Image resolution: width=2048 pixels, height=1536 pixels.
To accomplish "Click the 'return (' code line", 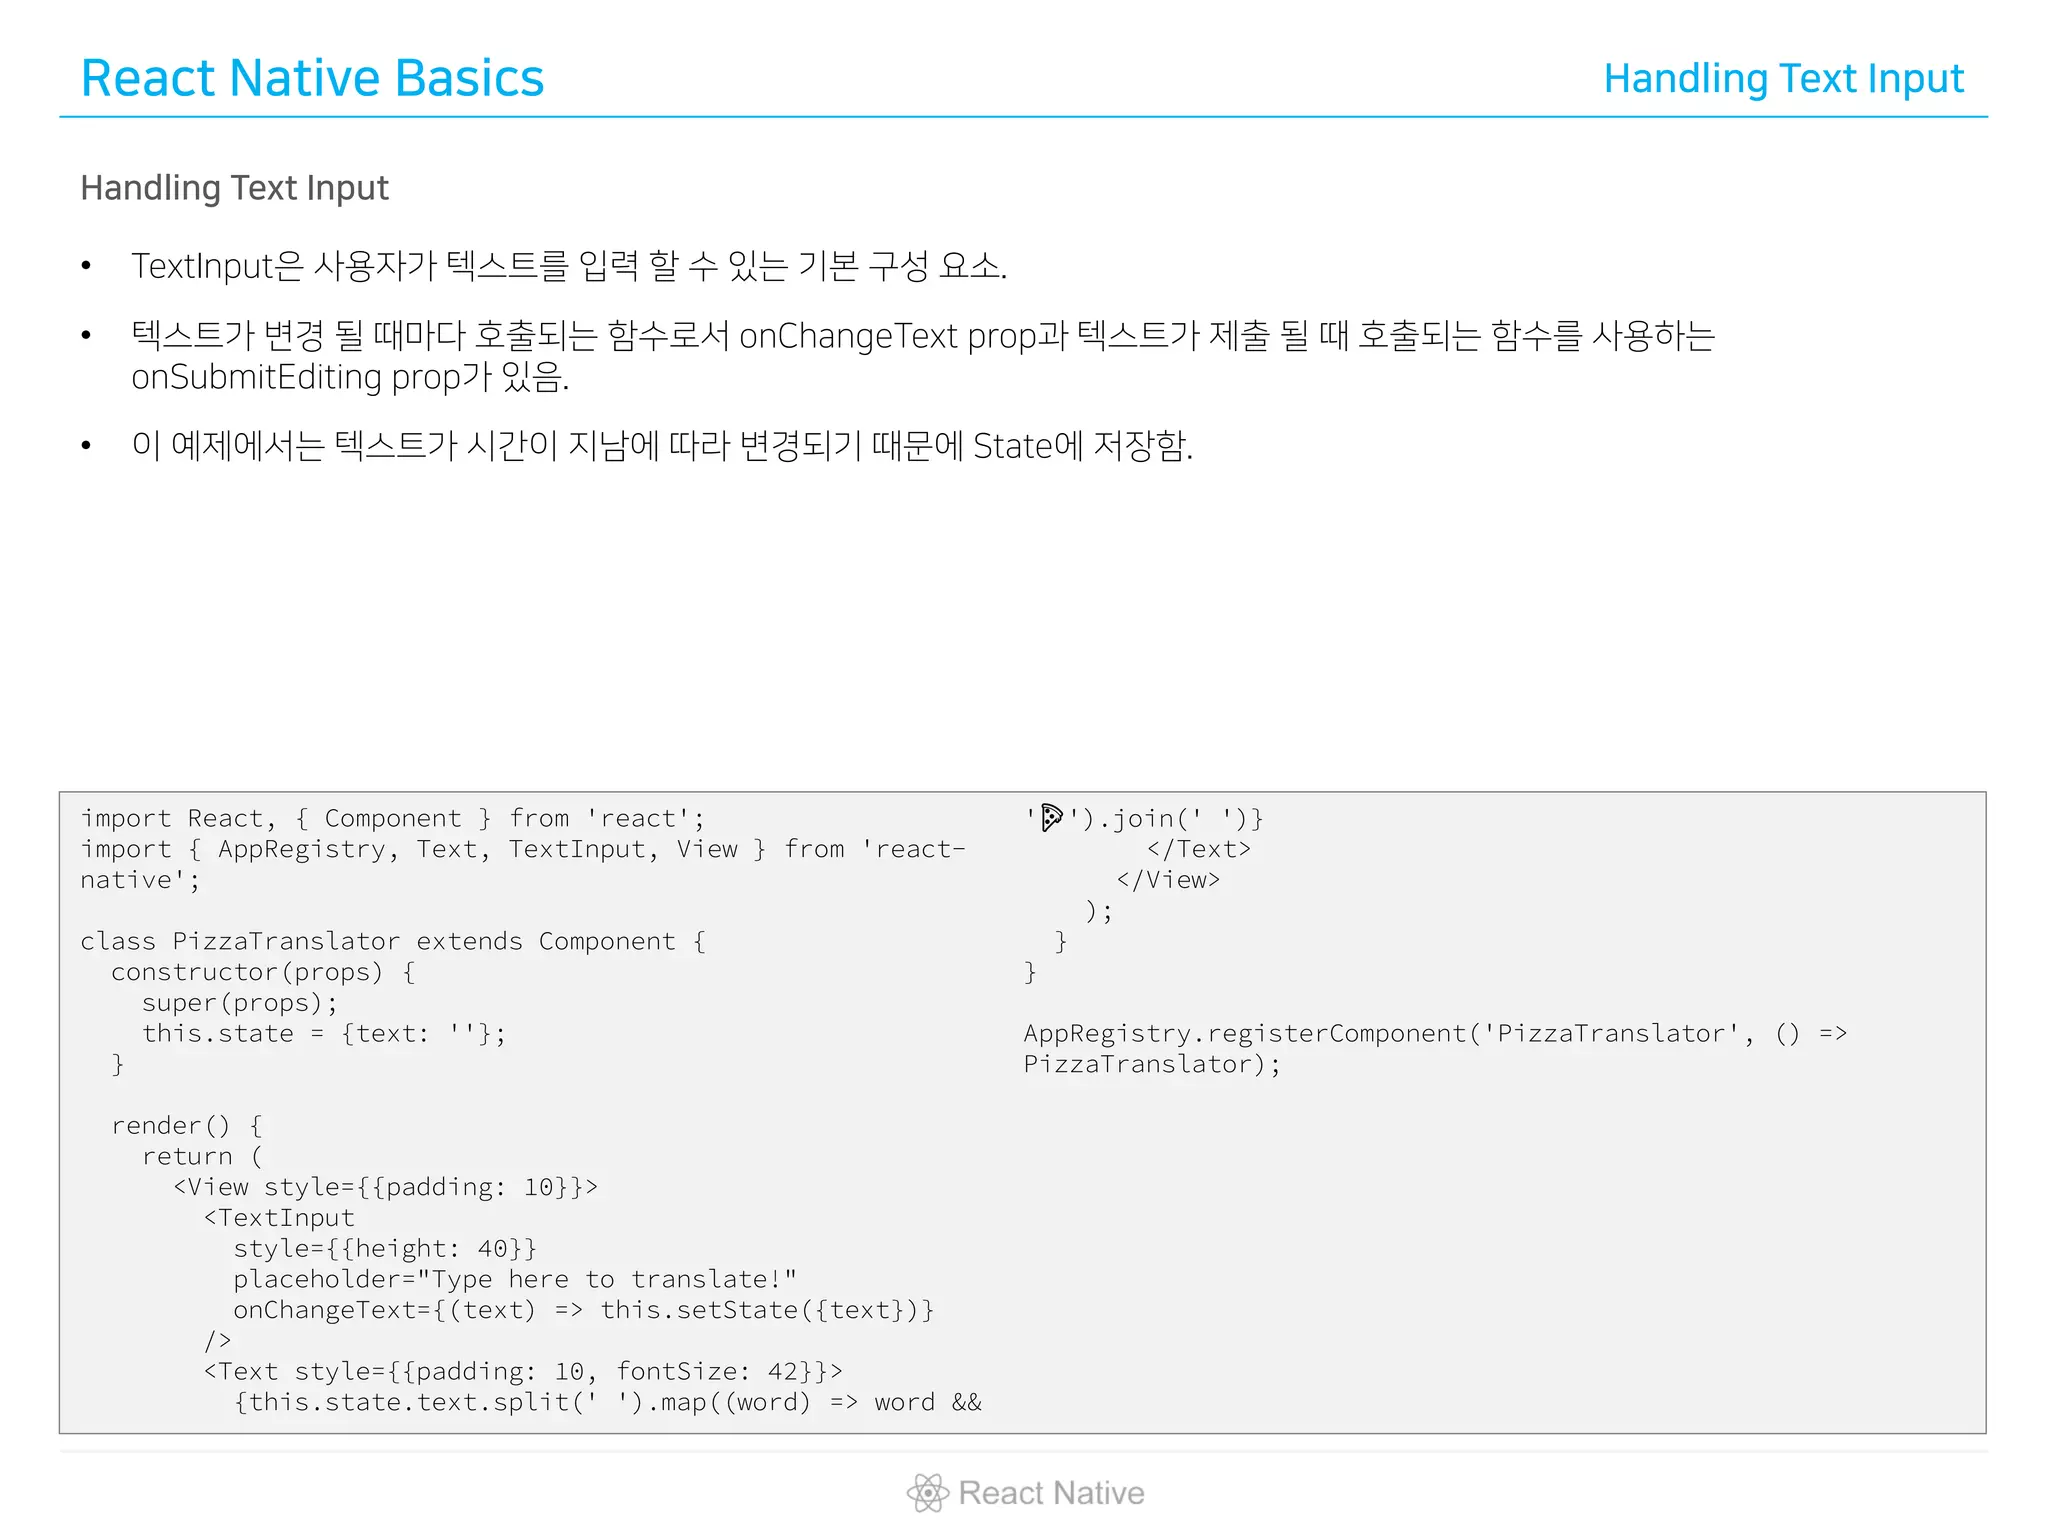I will [202, 1157].
